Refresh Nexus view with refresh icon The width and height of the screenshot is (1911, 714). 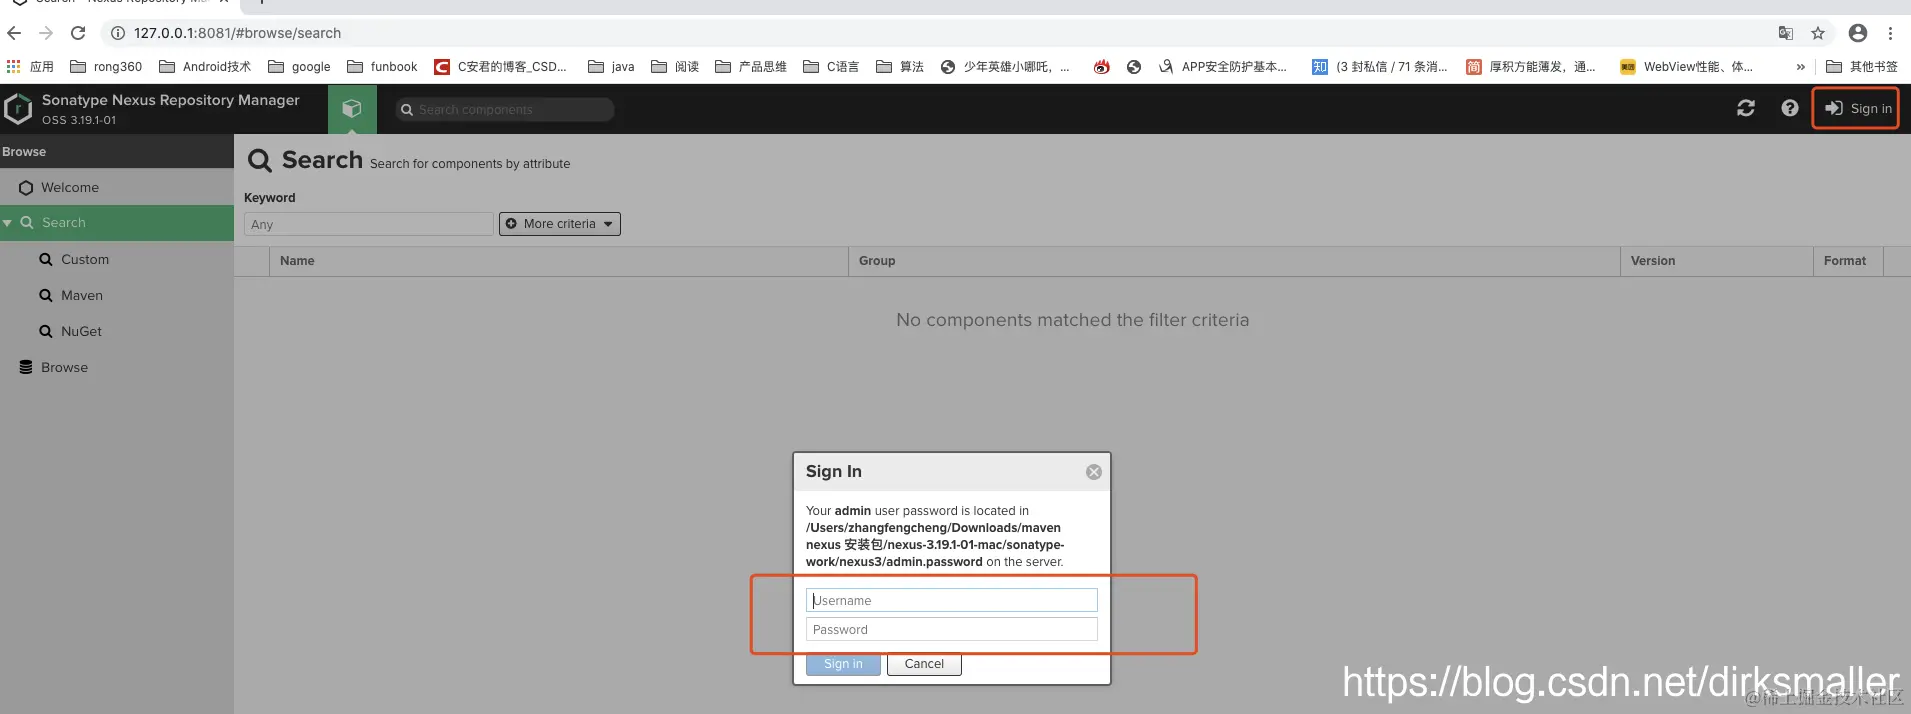(1746, 108)
